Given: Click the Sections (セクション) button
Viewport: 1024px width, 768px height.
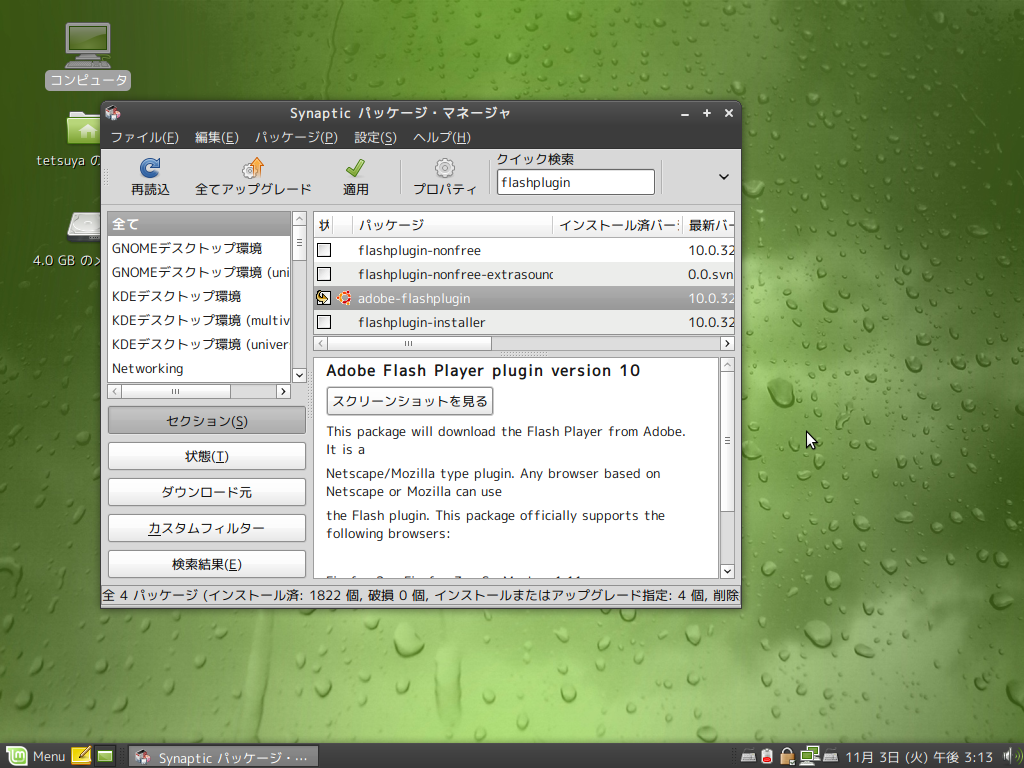Looking at the screenshot, I should [206, 421].
